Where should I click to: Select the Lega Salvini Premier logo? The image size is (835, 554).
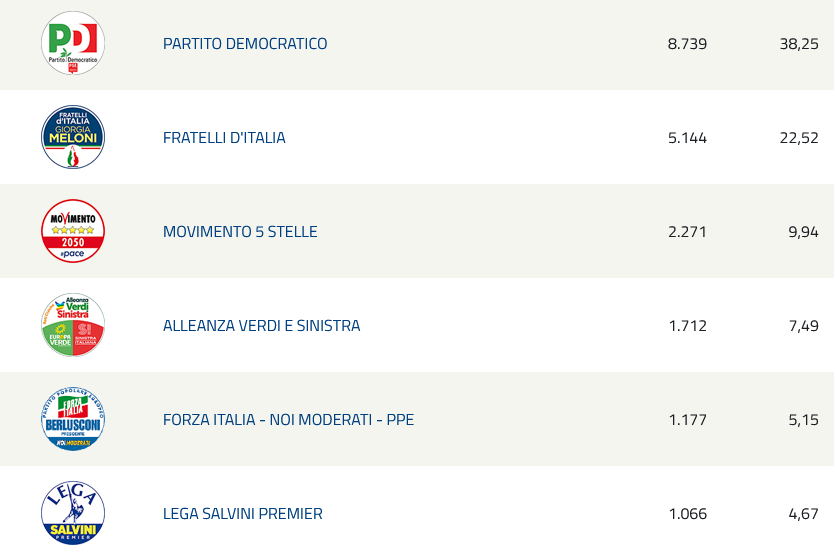(73, 513)
